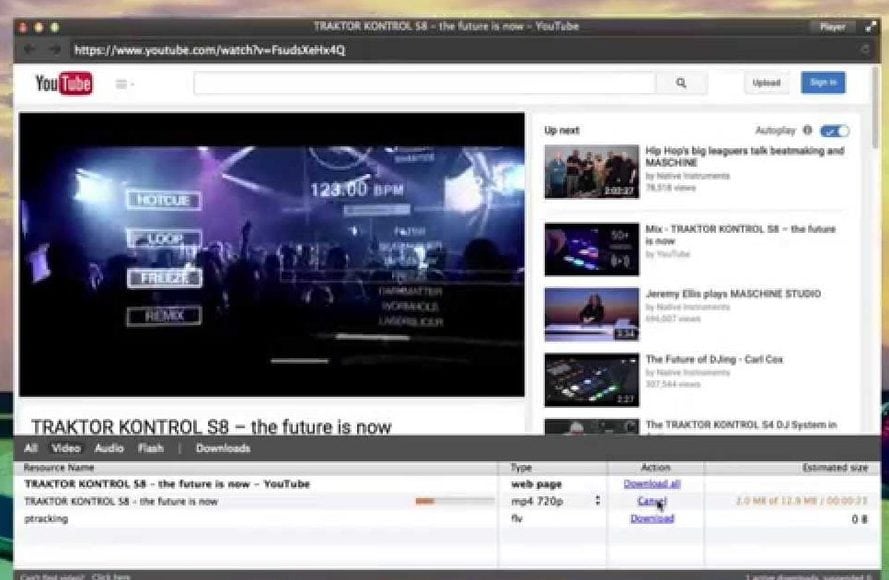Click the Download all link

pyautogui.click(x=652, y=484)
